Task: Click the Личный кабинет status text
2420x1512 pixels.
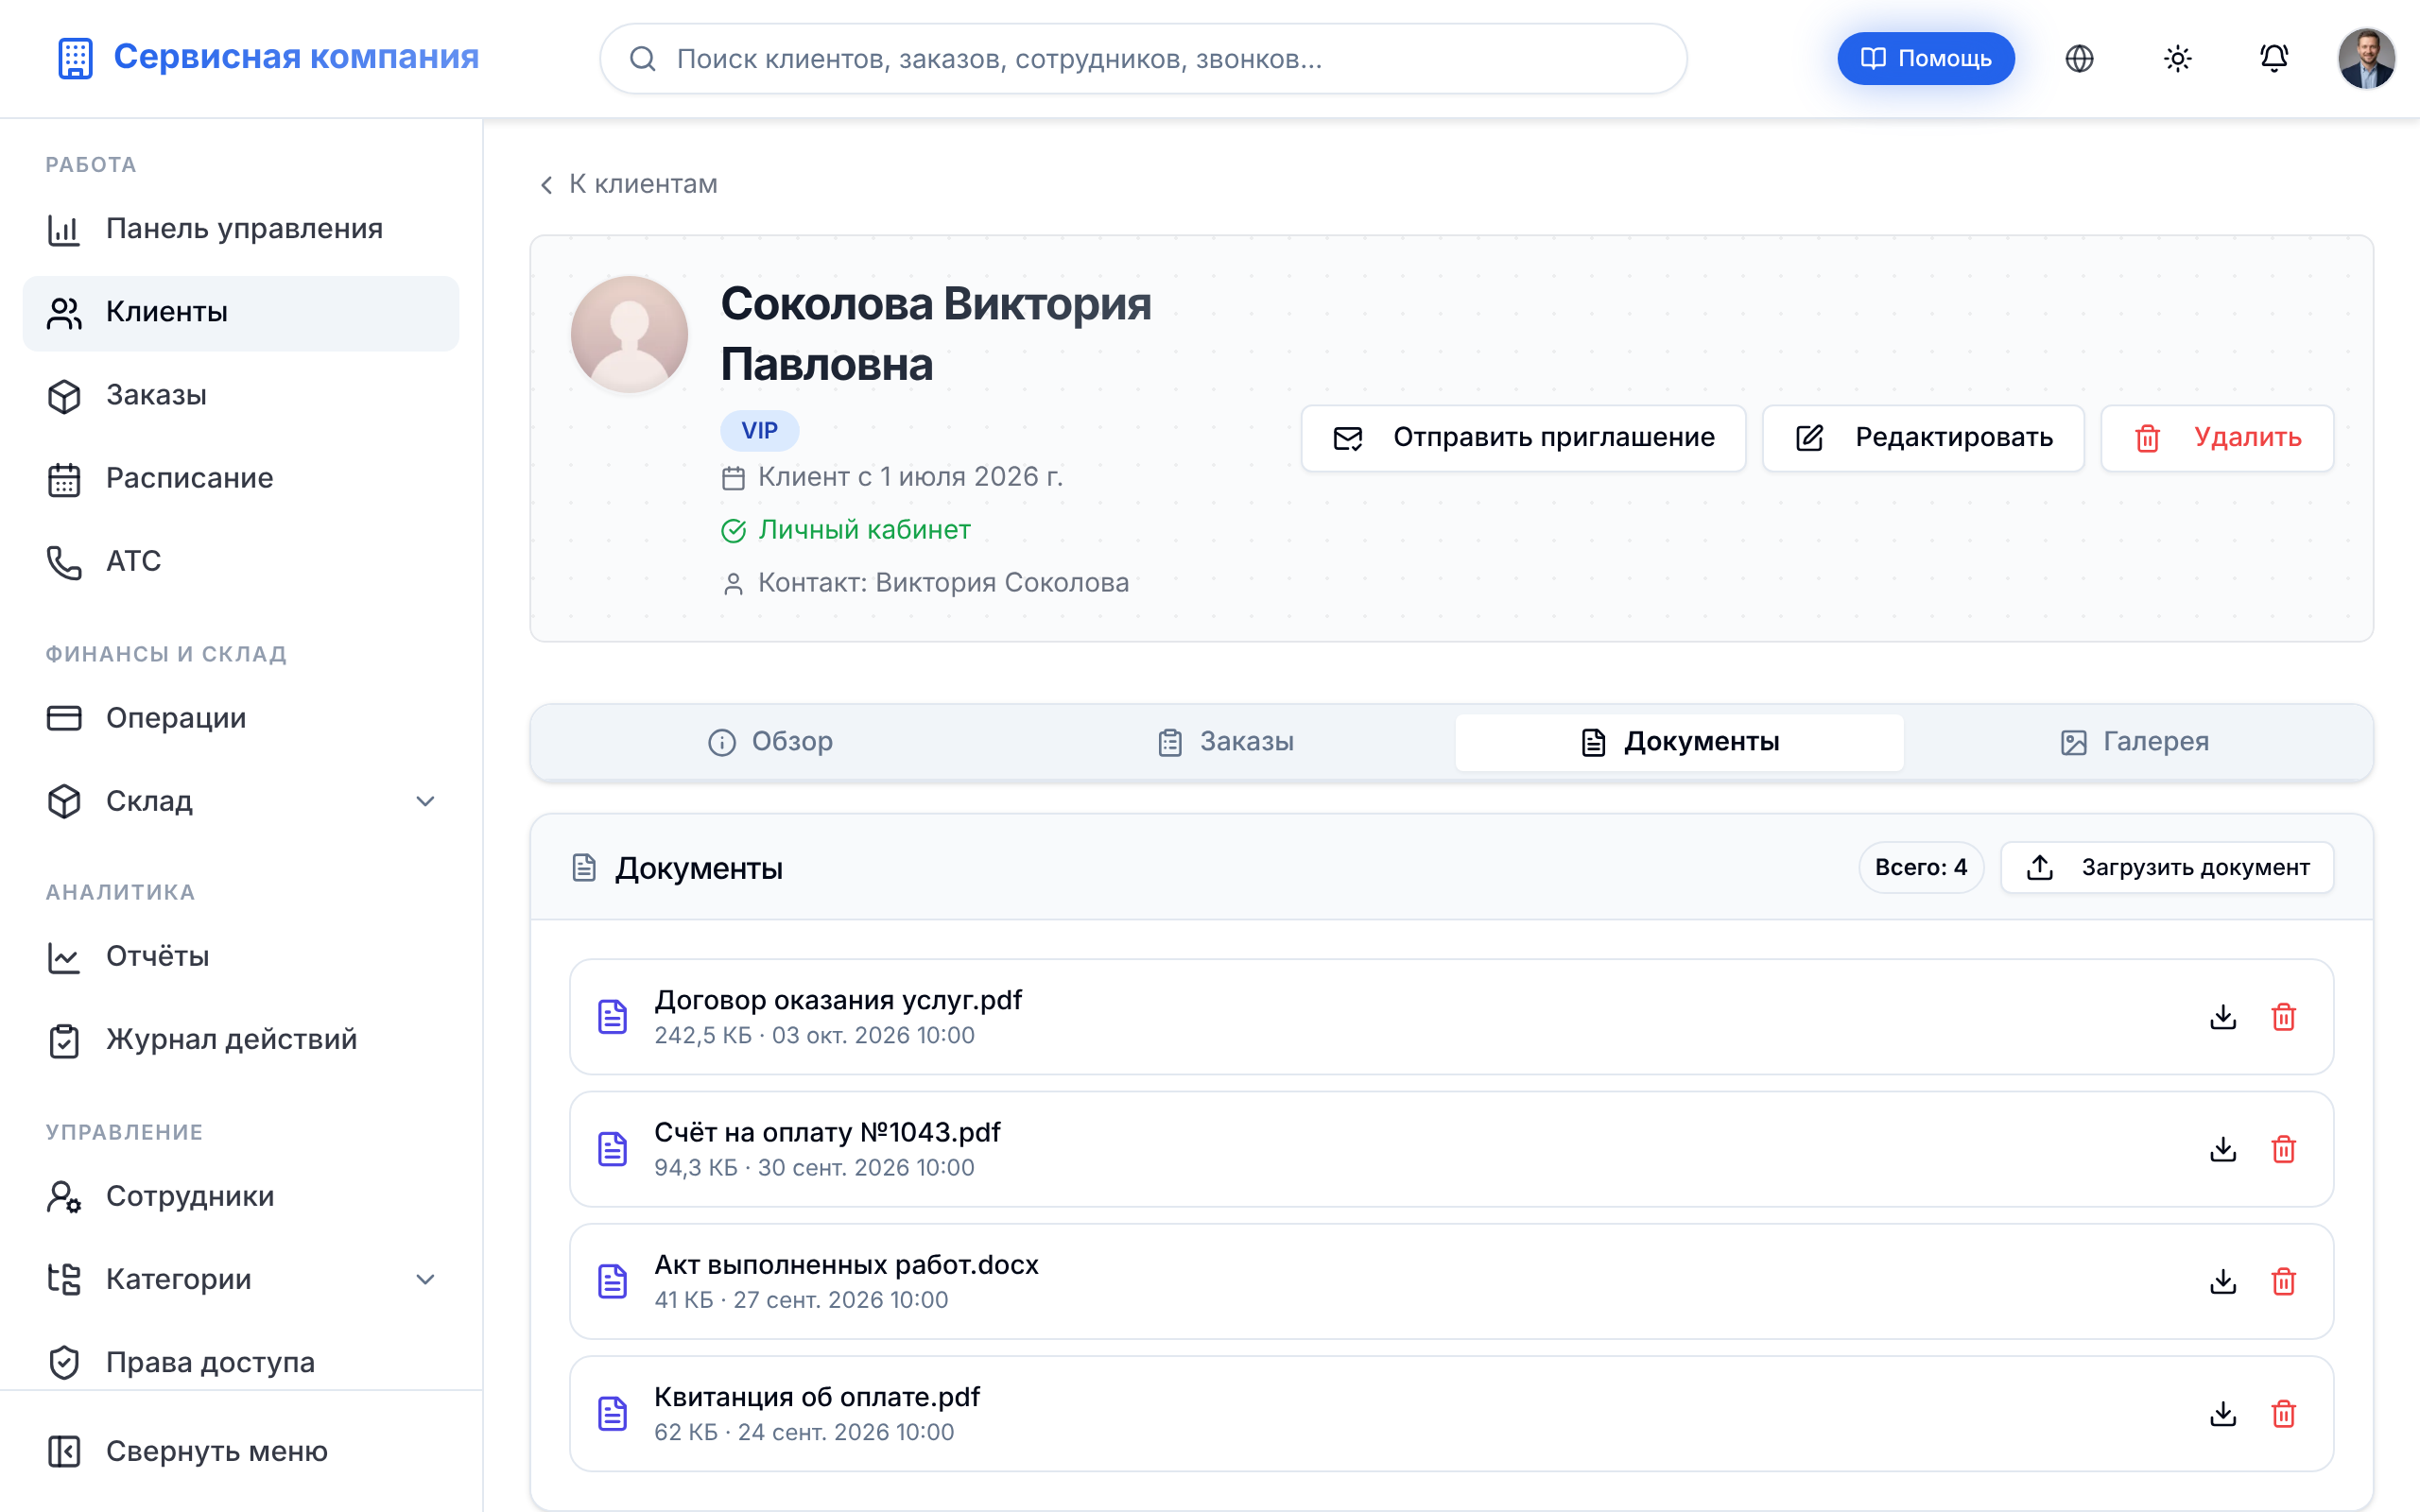Action: [x=864, y=530]
